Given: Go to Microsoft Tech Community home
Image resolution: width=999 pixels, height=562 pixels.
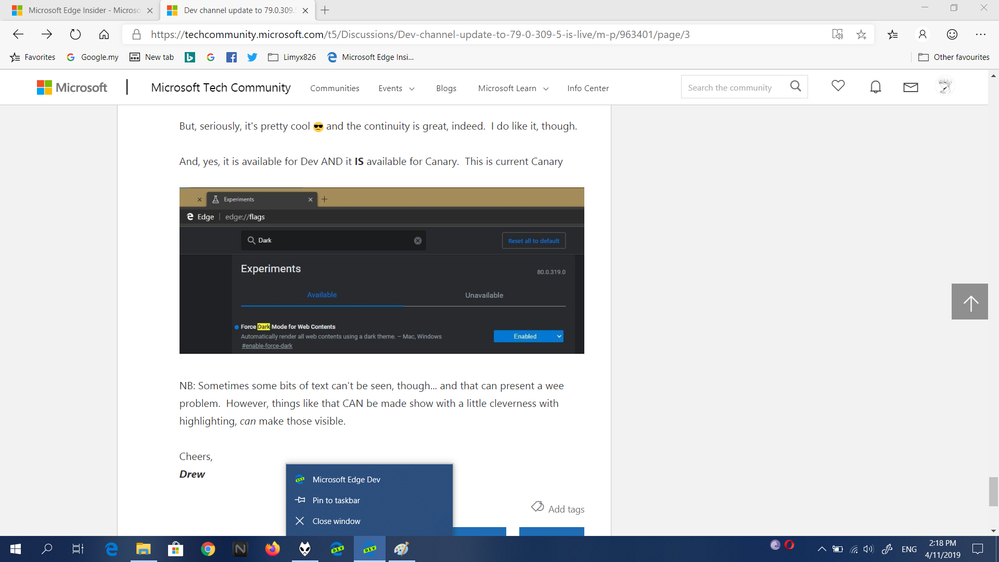Looking at the screenshot, I should 220,87.
